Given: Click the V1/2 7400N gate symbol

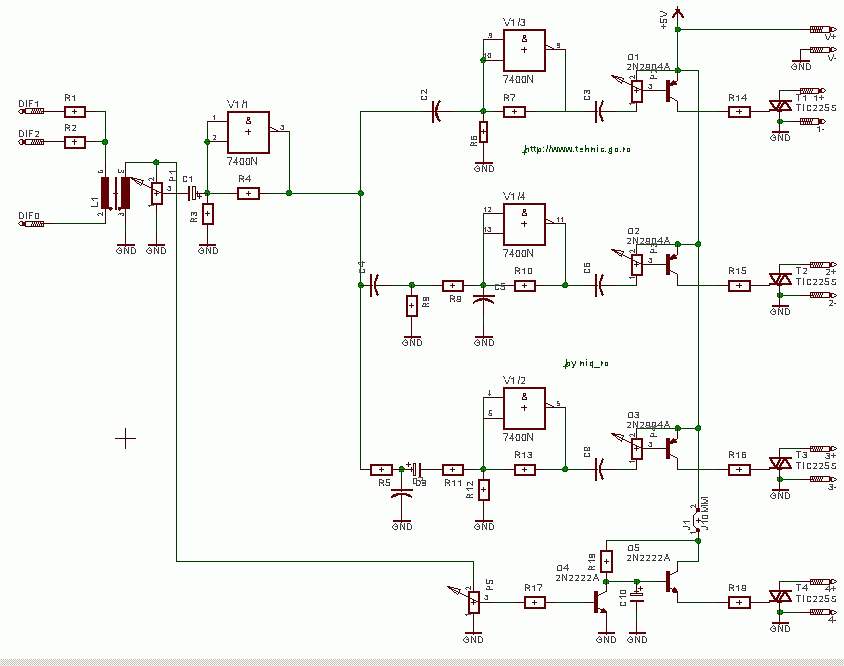Looking at the screenshot, I should click(x=524, y=408).
